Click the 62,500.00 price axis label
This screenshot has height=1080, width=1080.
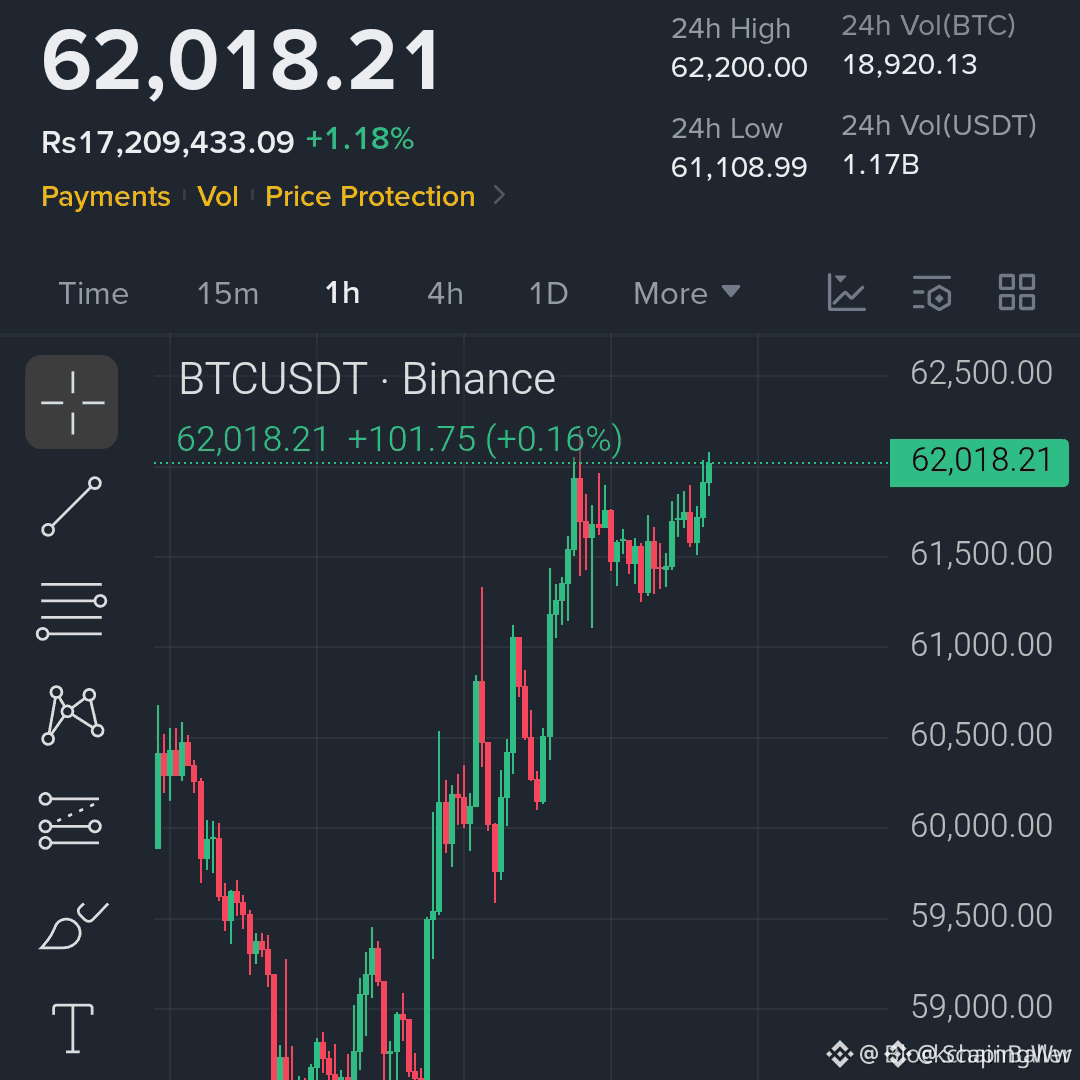coord(982,373)
